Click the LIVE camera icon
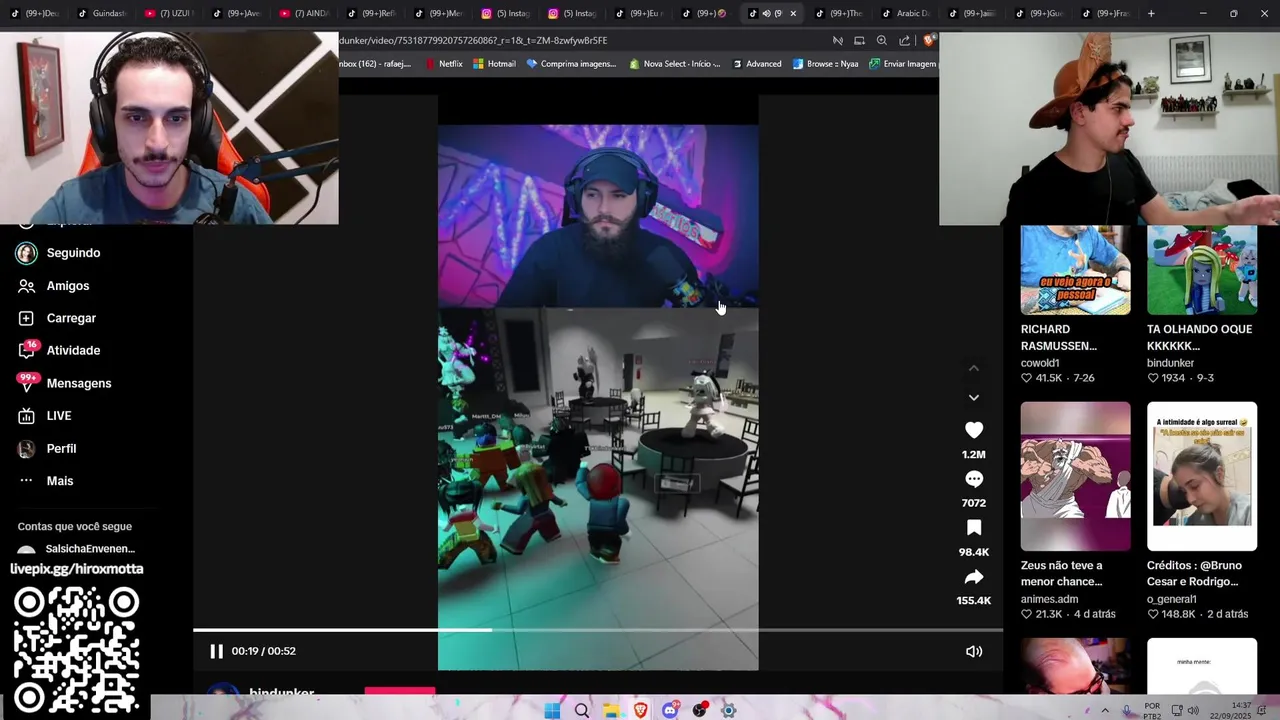This screenshot has width=1280, height=720. [26, 416]
